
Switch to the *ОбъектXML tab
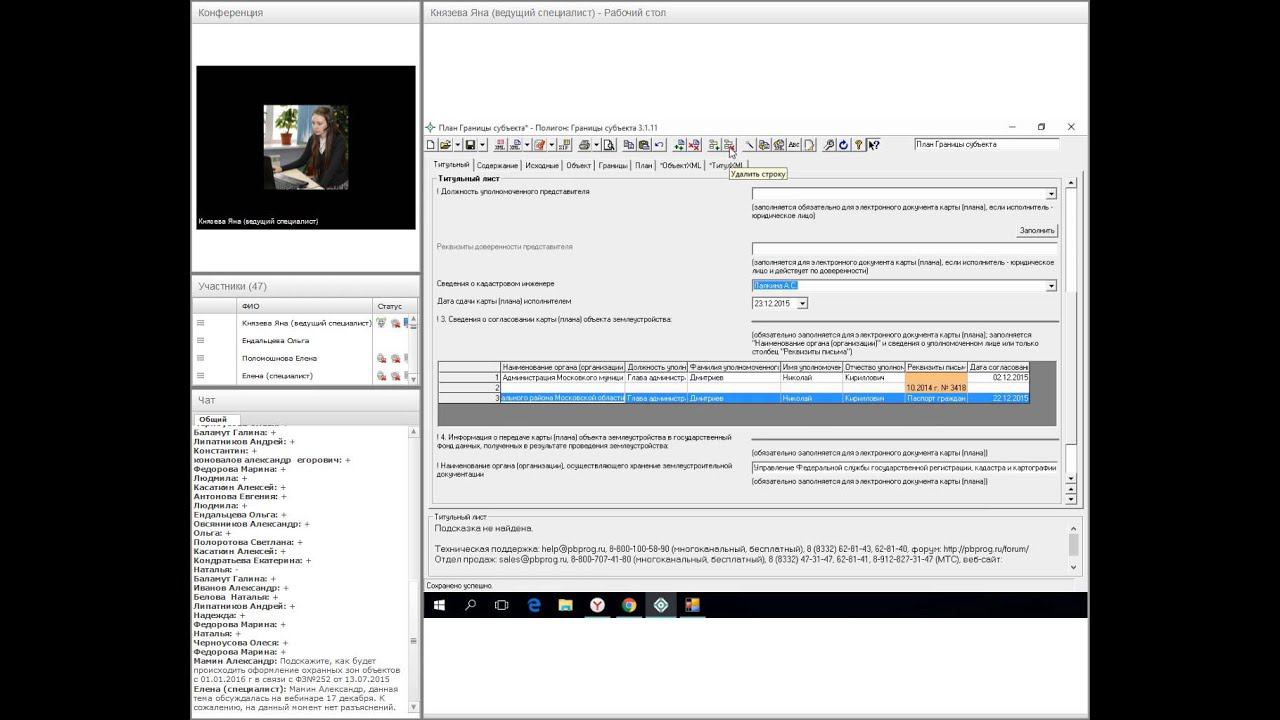pos(681,165)
